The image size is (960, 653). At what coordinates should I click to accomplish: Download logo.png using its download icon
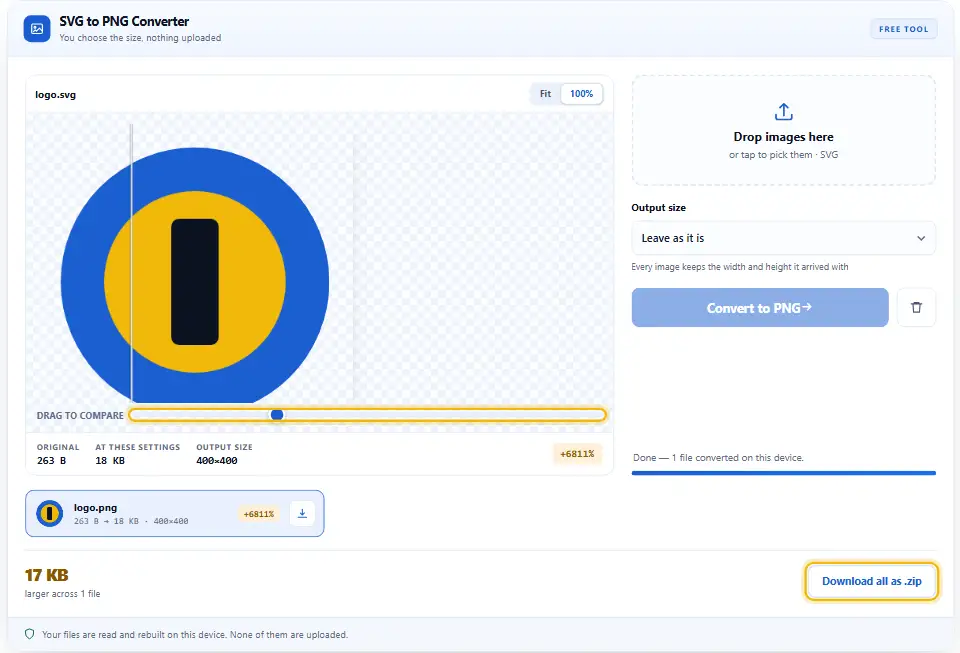[x=302, y=513]
